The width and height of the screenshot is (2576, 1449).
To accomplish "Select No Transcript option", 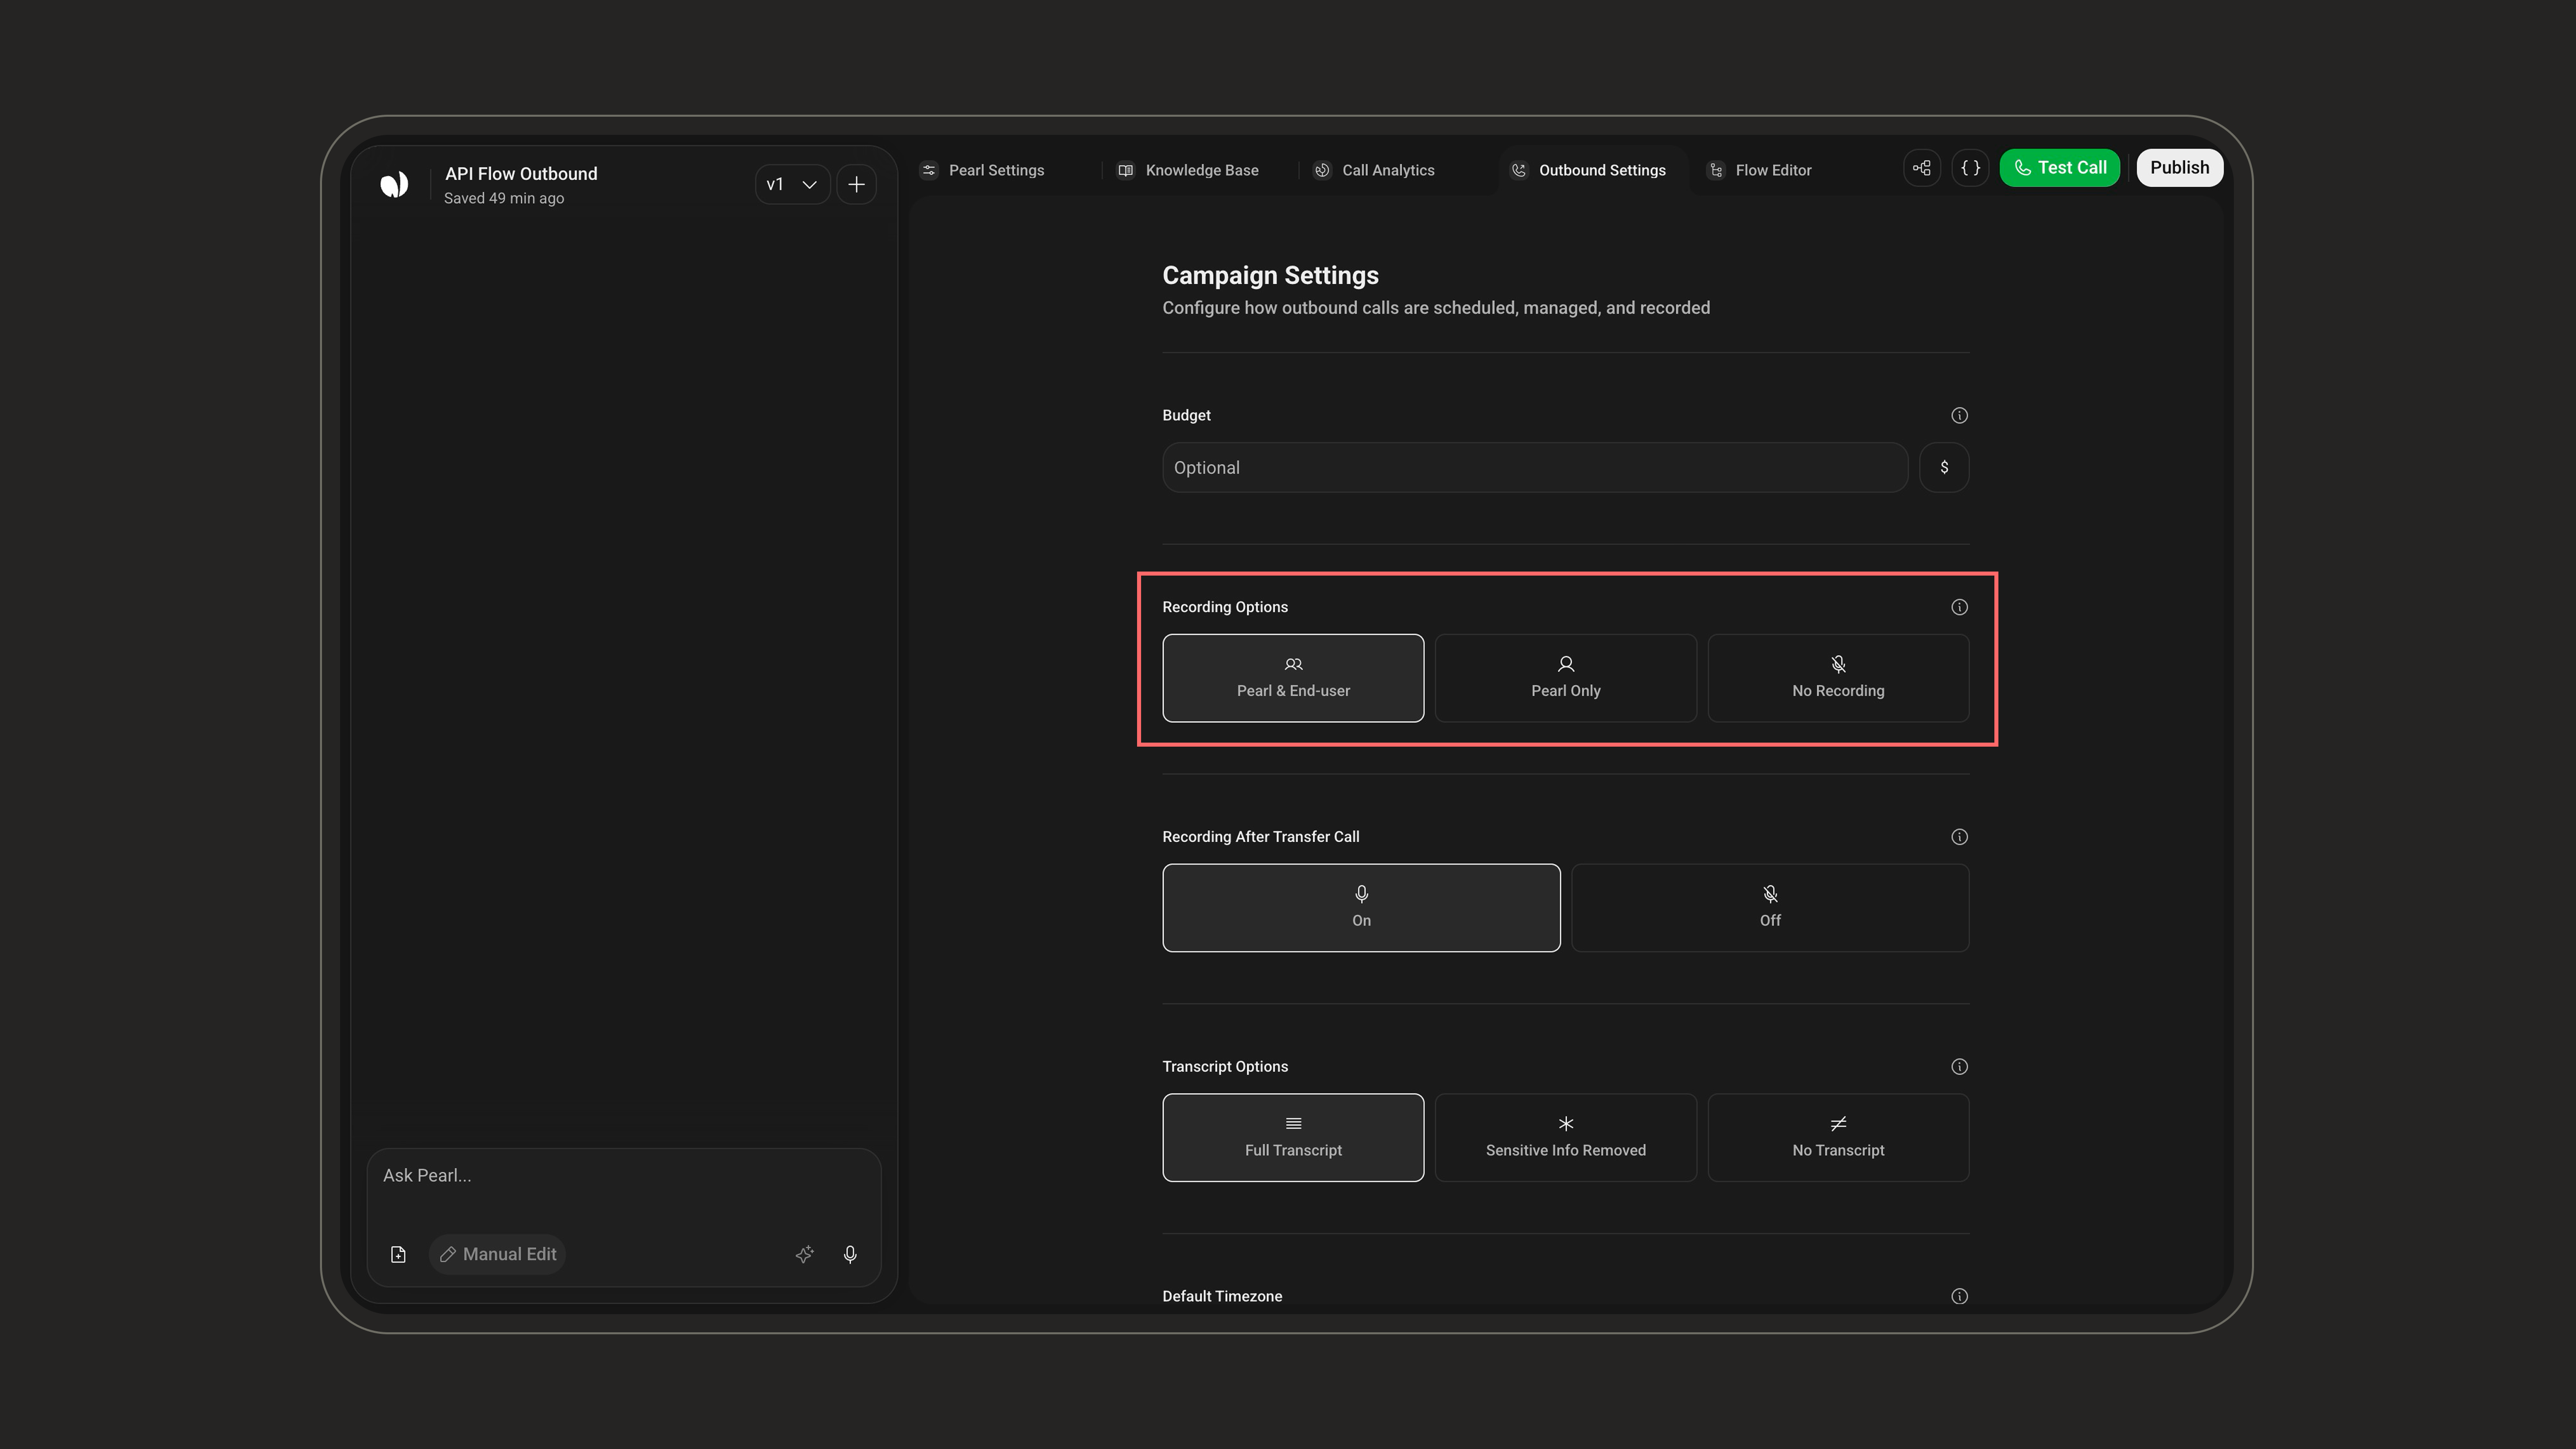I will 1838,1138.
